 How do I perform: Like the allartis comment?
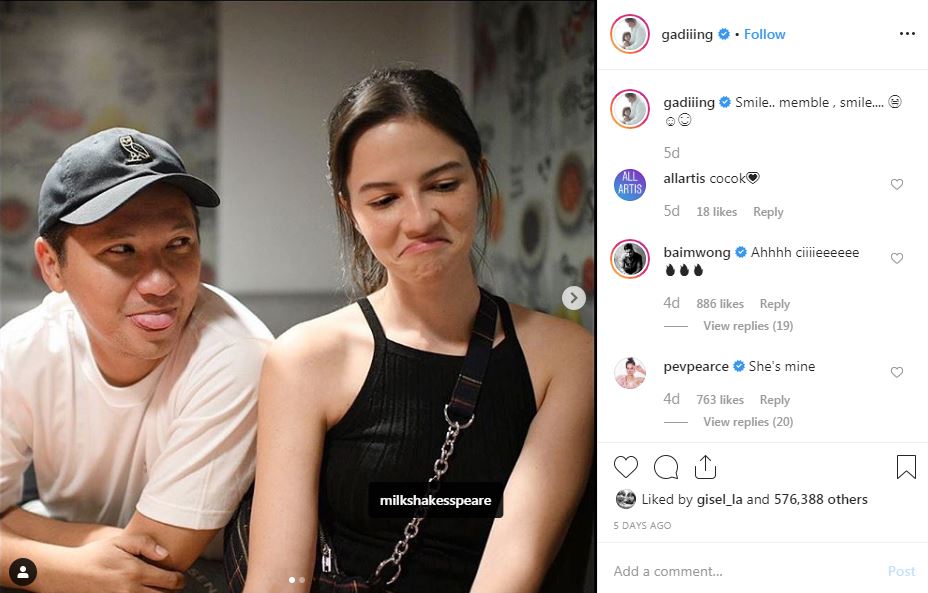coord(897,184)
